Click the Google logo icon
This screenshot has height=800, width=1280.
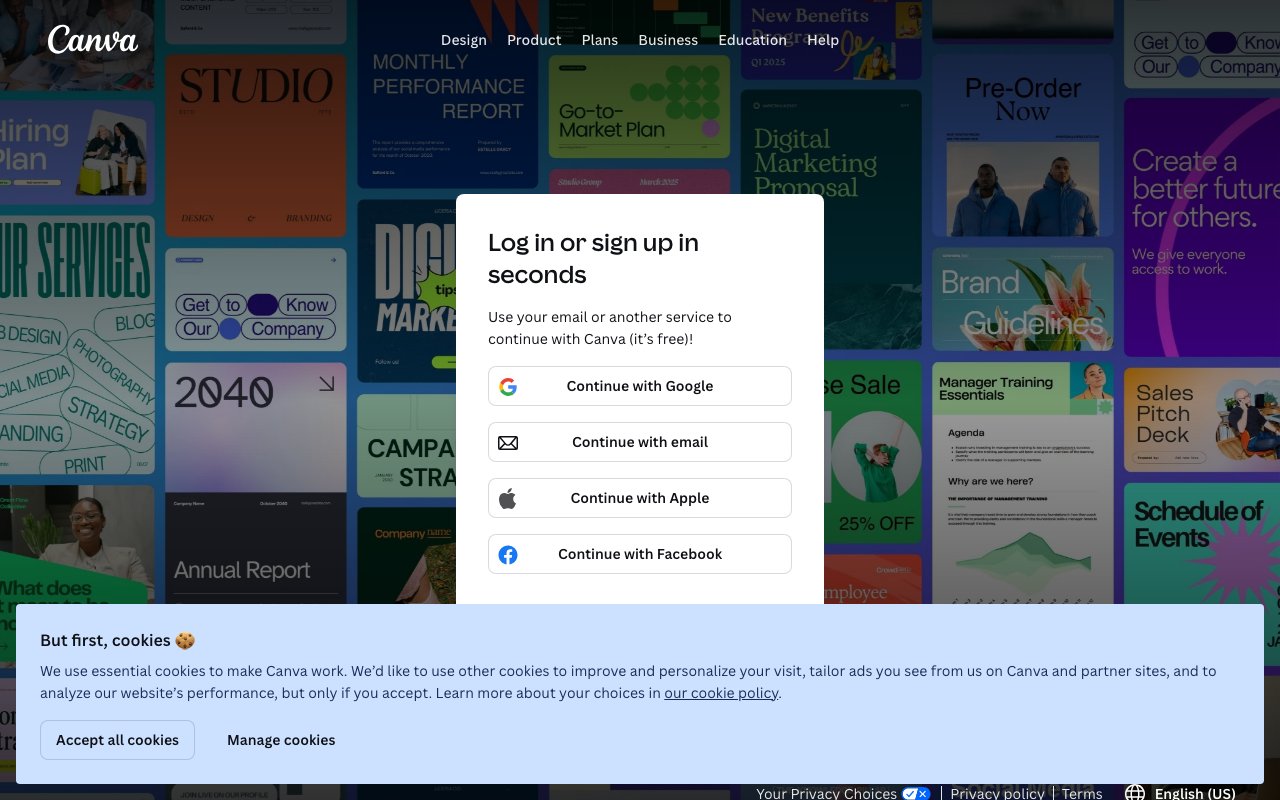(508, 386)
